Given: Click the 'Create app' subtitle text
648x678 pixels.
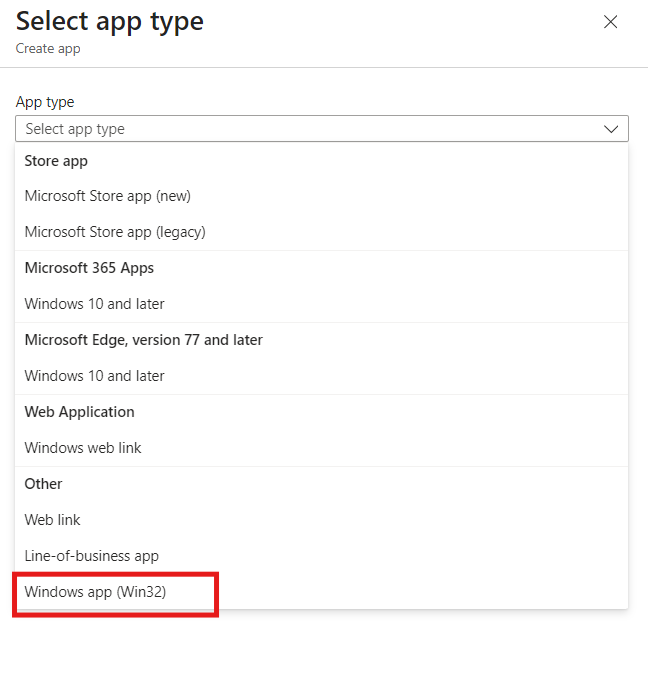Looking at the screenshot, I should (48, 49).
